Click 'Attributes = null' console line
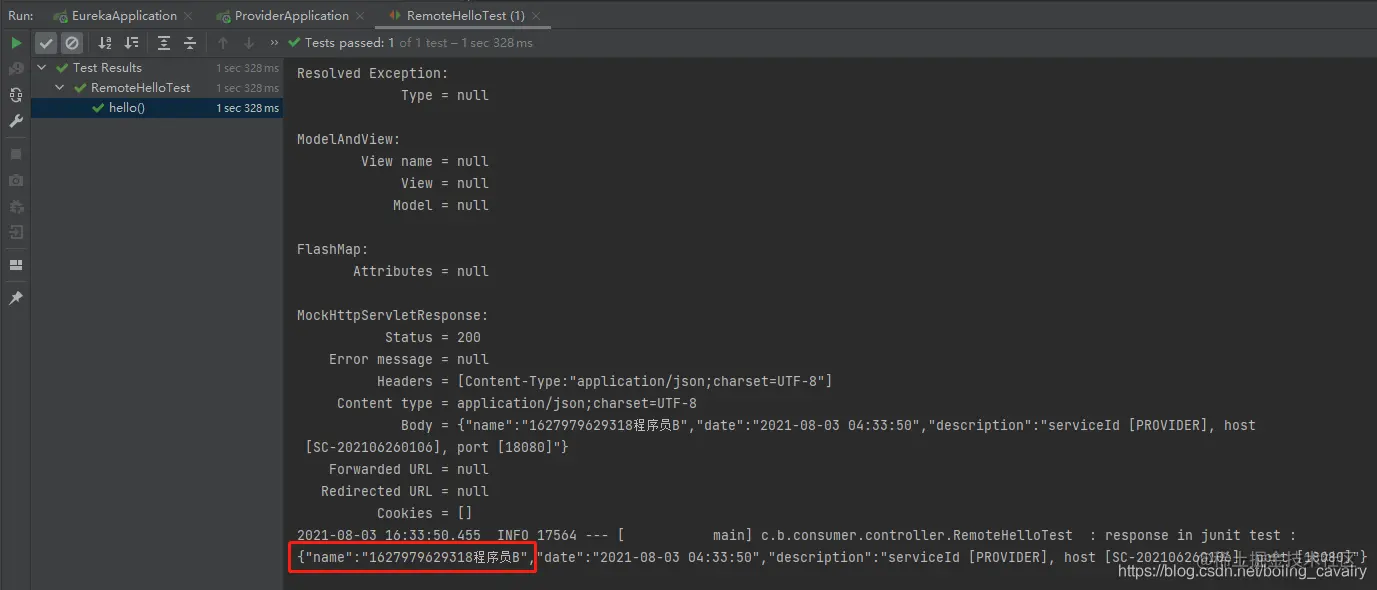The width and height of the screenshot is (1377, 590). (421, 271)
